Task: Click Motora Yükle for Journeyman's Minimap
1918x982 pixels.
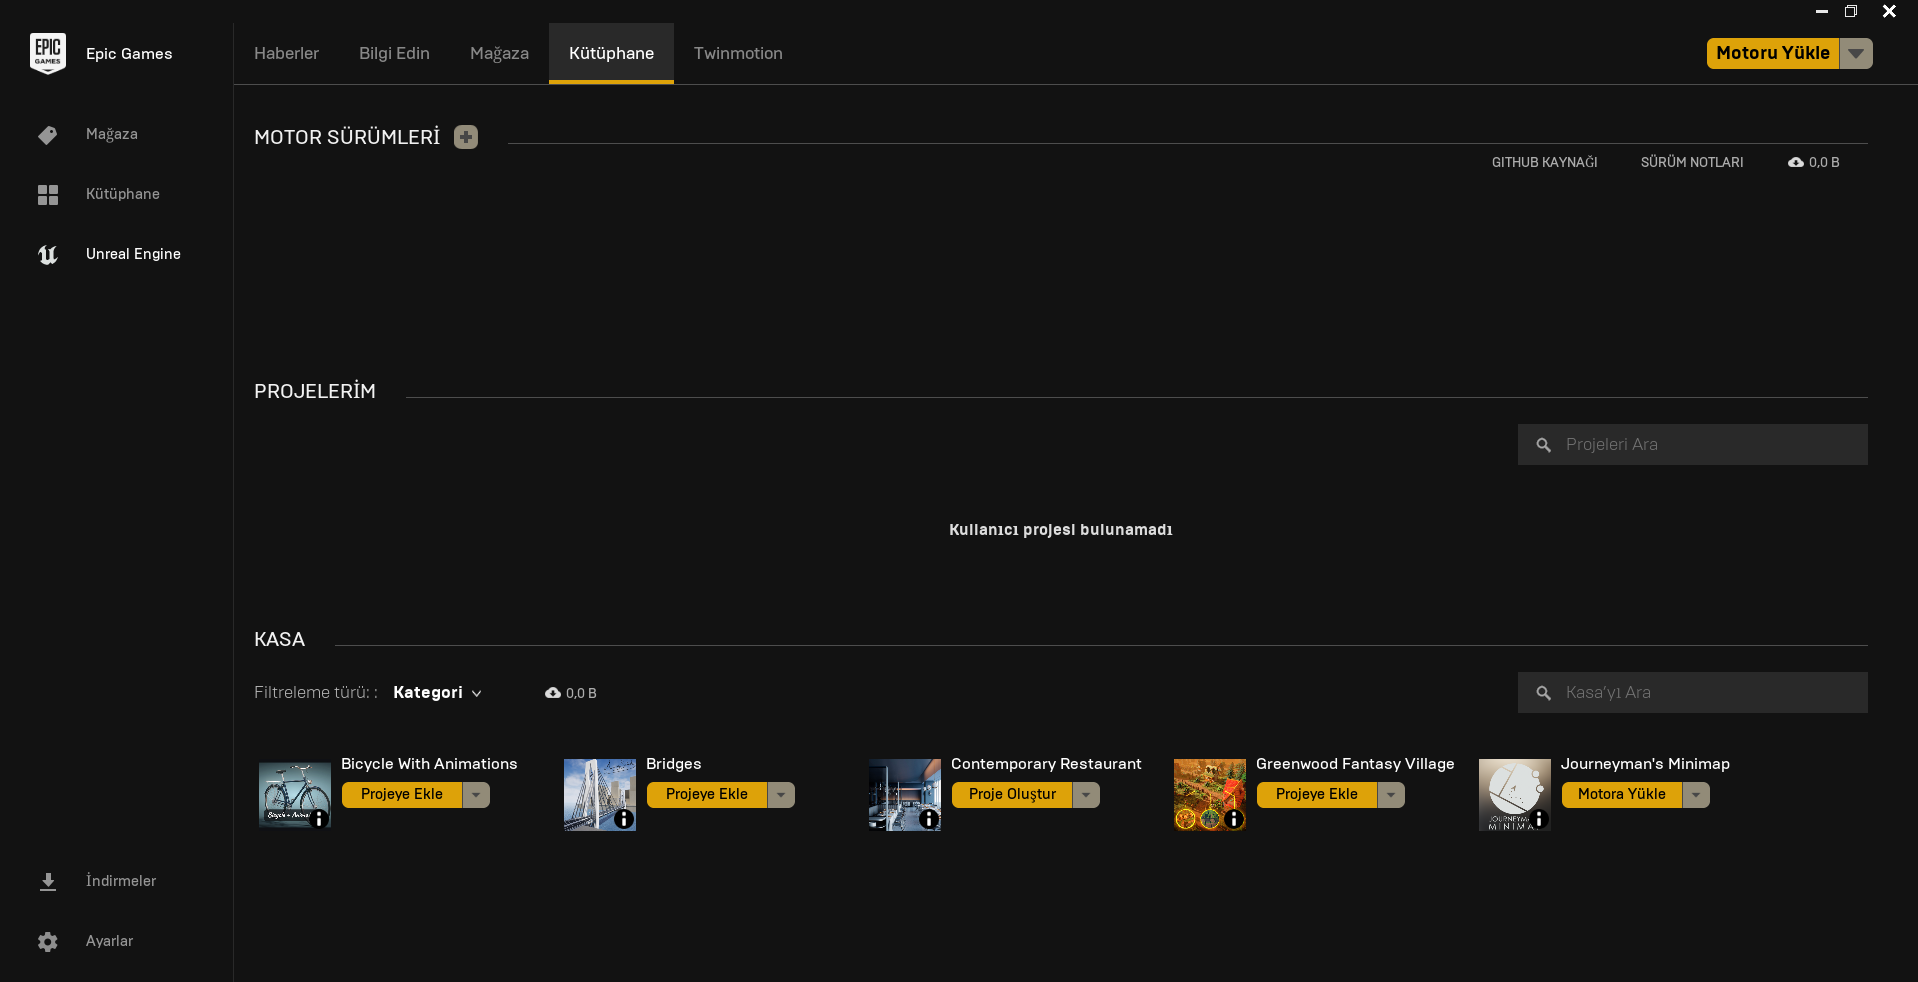Action: (1622, 795)
